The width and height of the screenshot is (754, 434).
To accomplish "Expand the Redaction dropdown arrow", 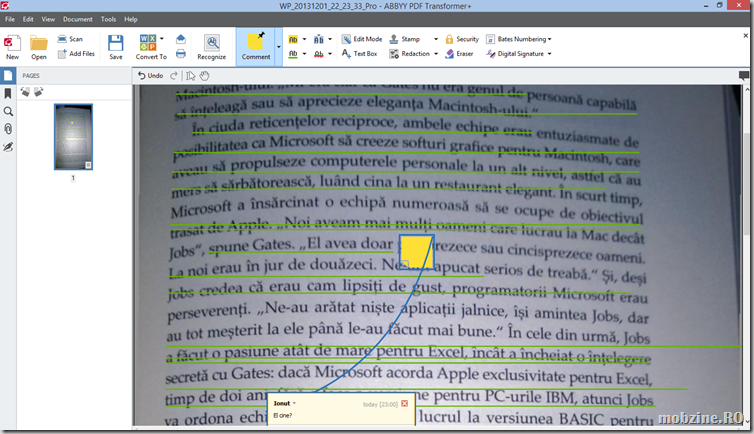I will coord(436,54).
